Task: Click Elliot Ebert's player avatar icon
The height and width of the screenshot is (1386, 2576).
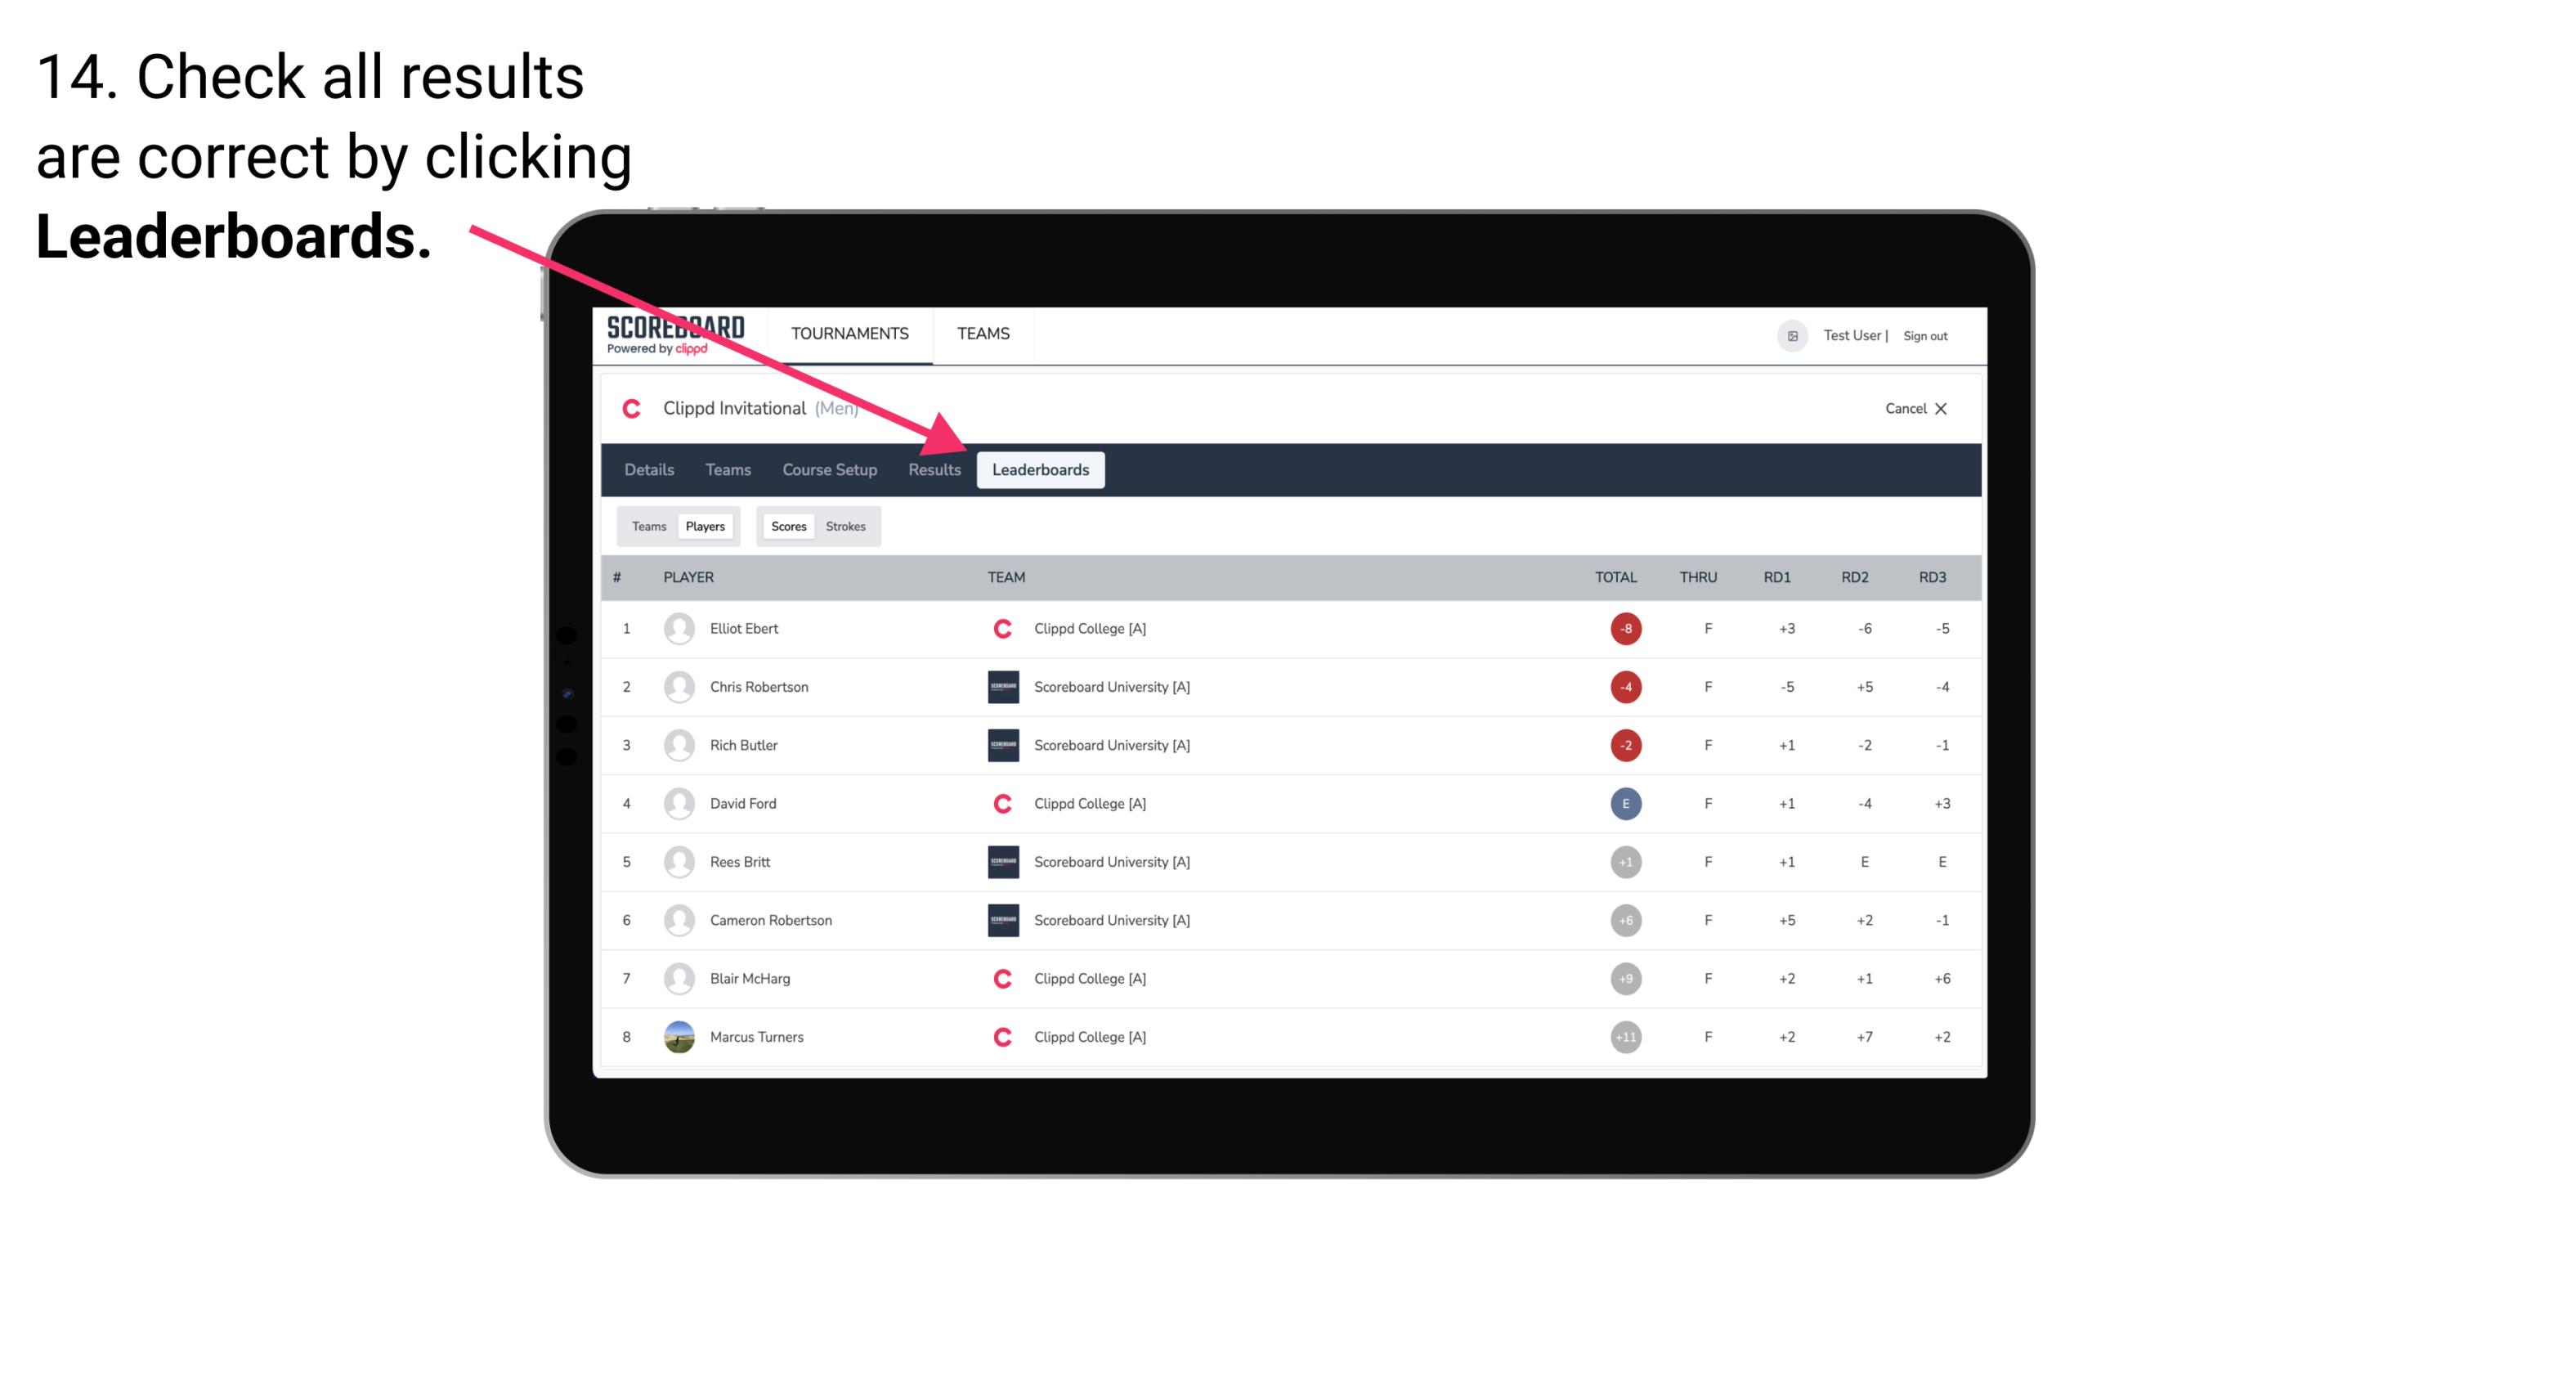Action: 675,628
